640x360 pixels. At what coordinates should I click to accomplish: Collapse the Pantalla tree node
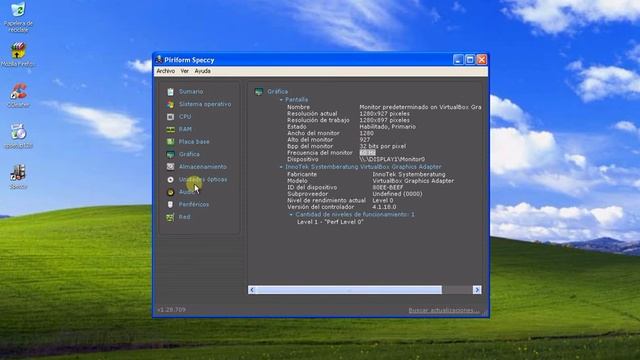pyautogui.click(x=281, y=100)
